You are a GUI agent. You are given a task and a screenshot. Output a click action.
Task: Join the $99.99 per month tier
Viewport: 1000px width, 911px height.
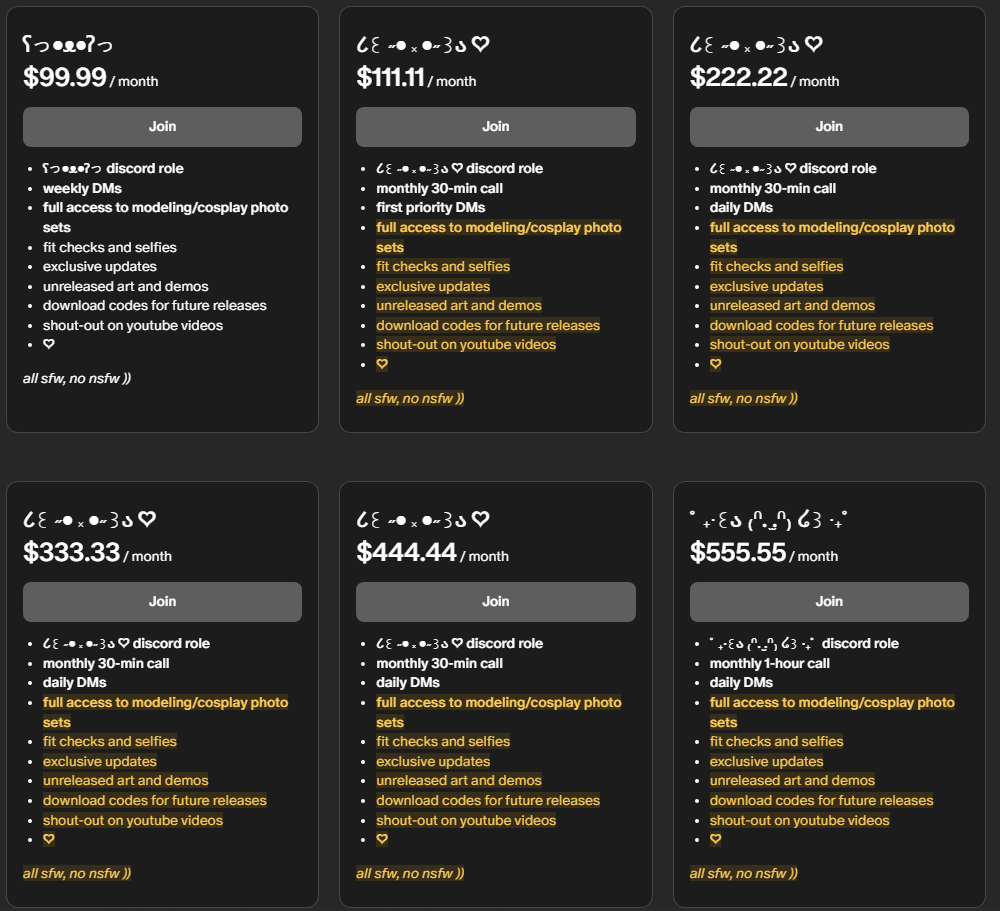tap(162, 126)
